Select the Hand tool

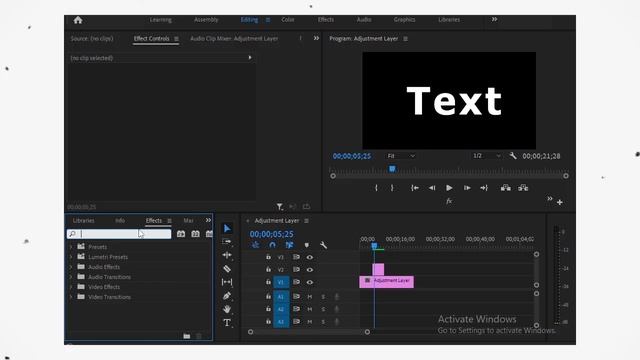click(227, 309)
